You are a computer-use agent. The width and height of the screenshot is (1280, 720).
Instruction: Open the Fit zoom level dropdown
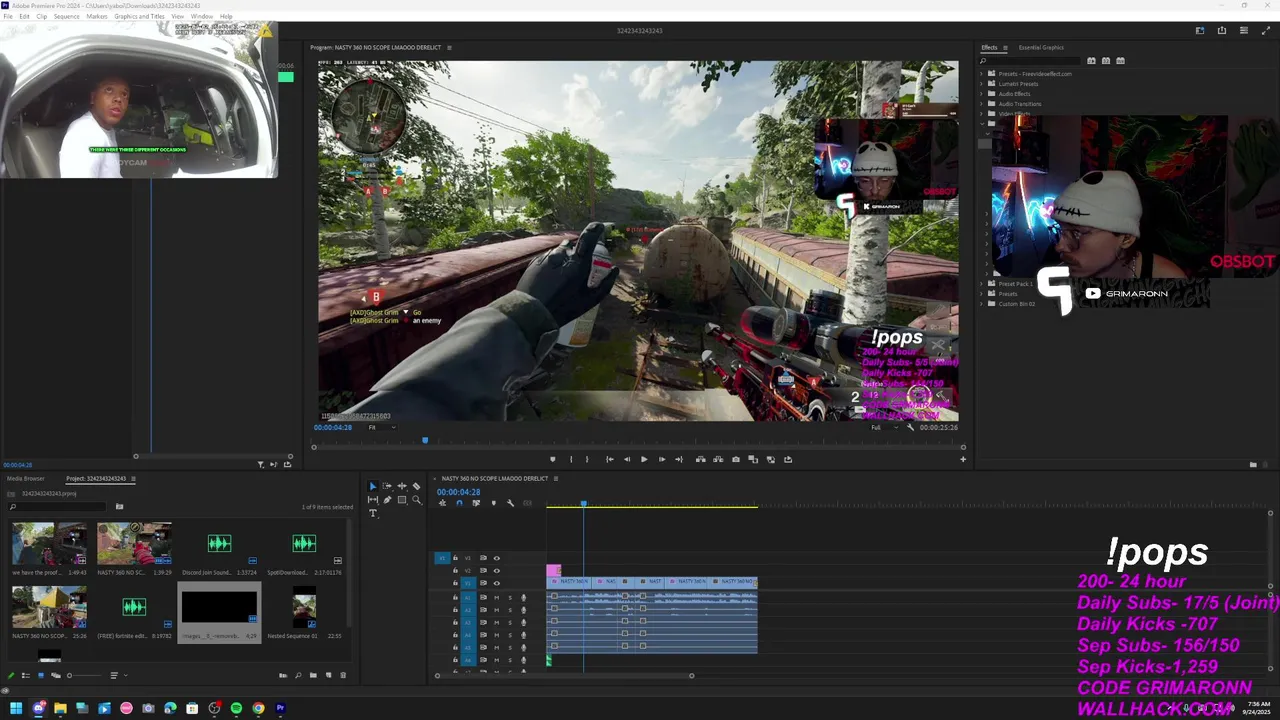(382, 427)
